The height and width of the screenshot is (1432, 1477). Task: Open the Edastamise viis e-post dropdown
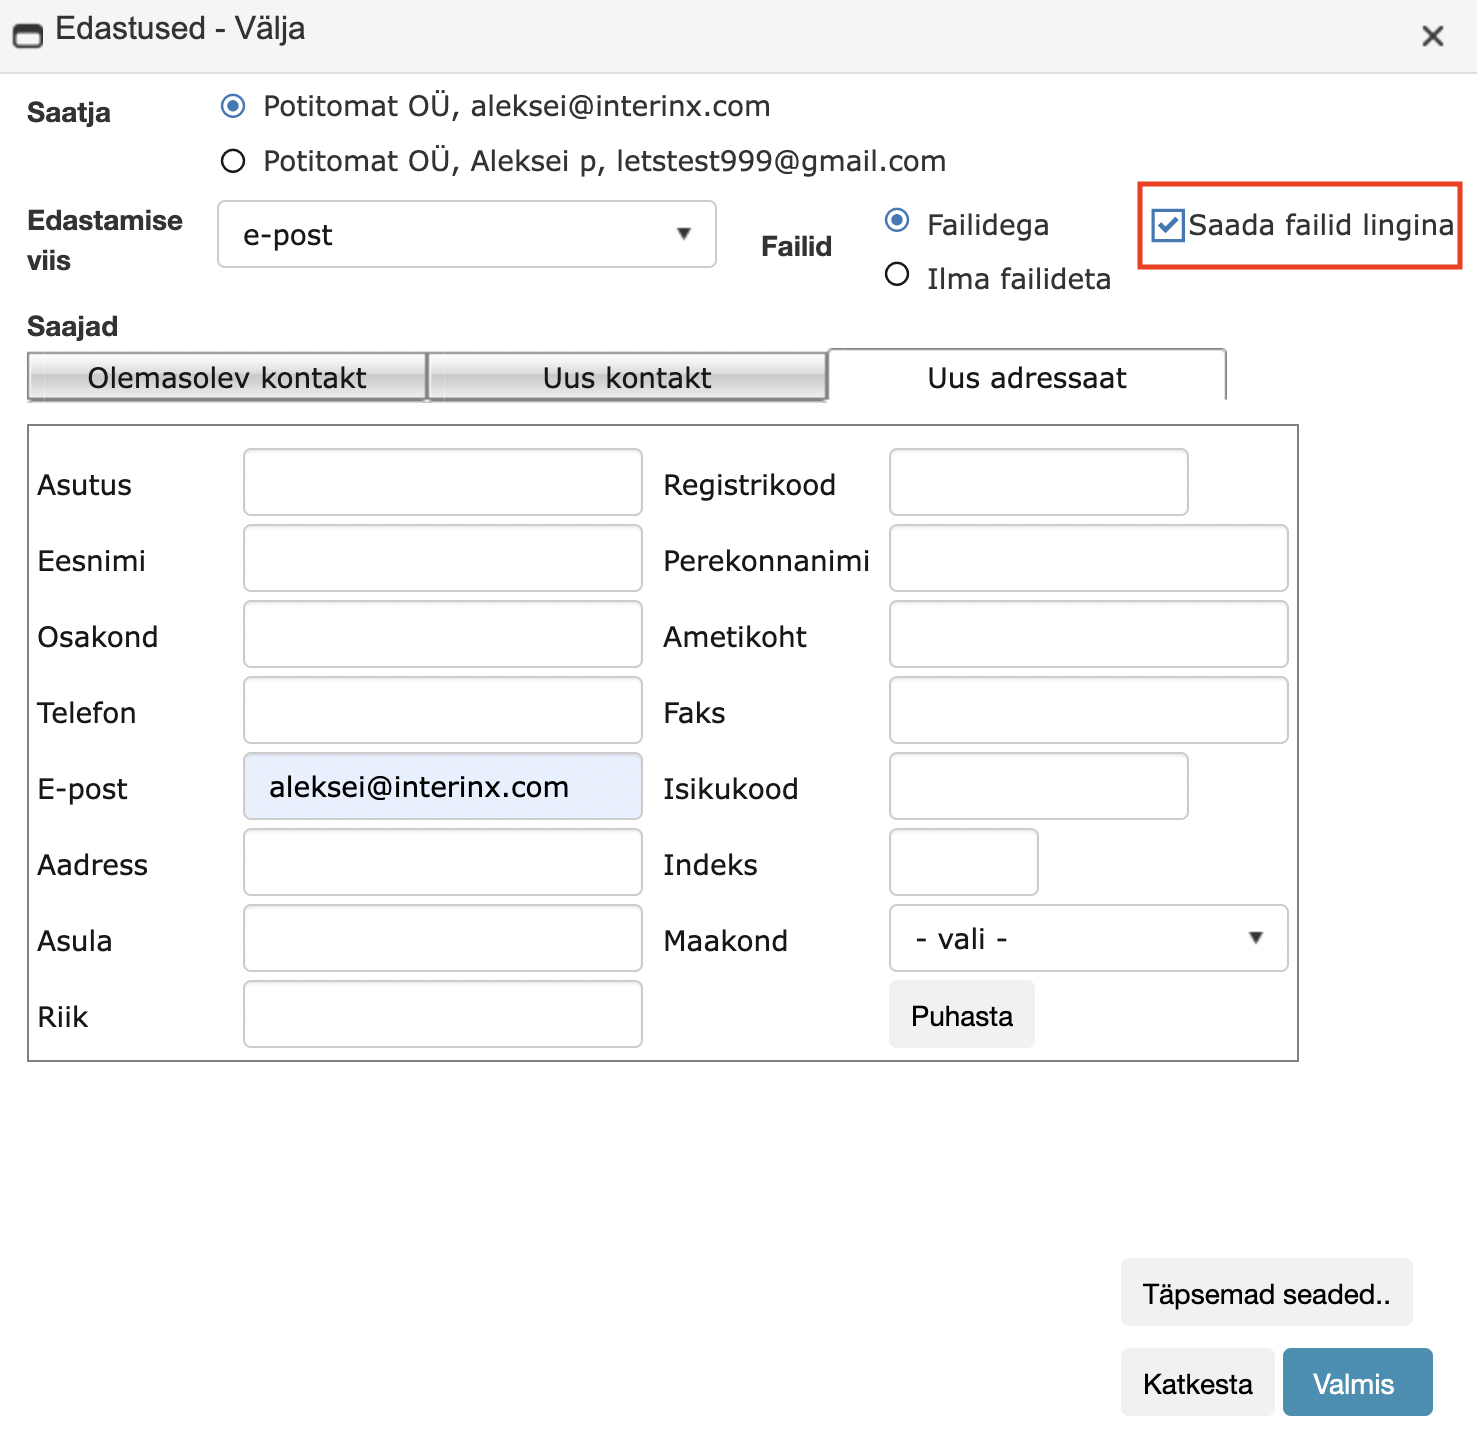click(466, 235)
